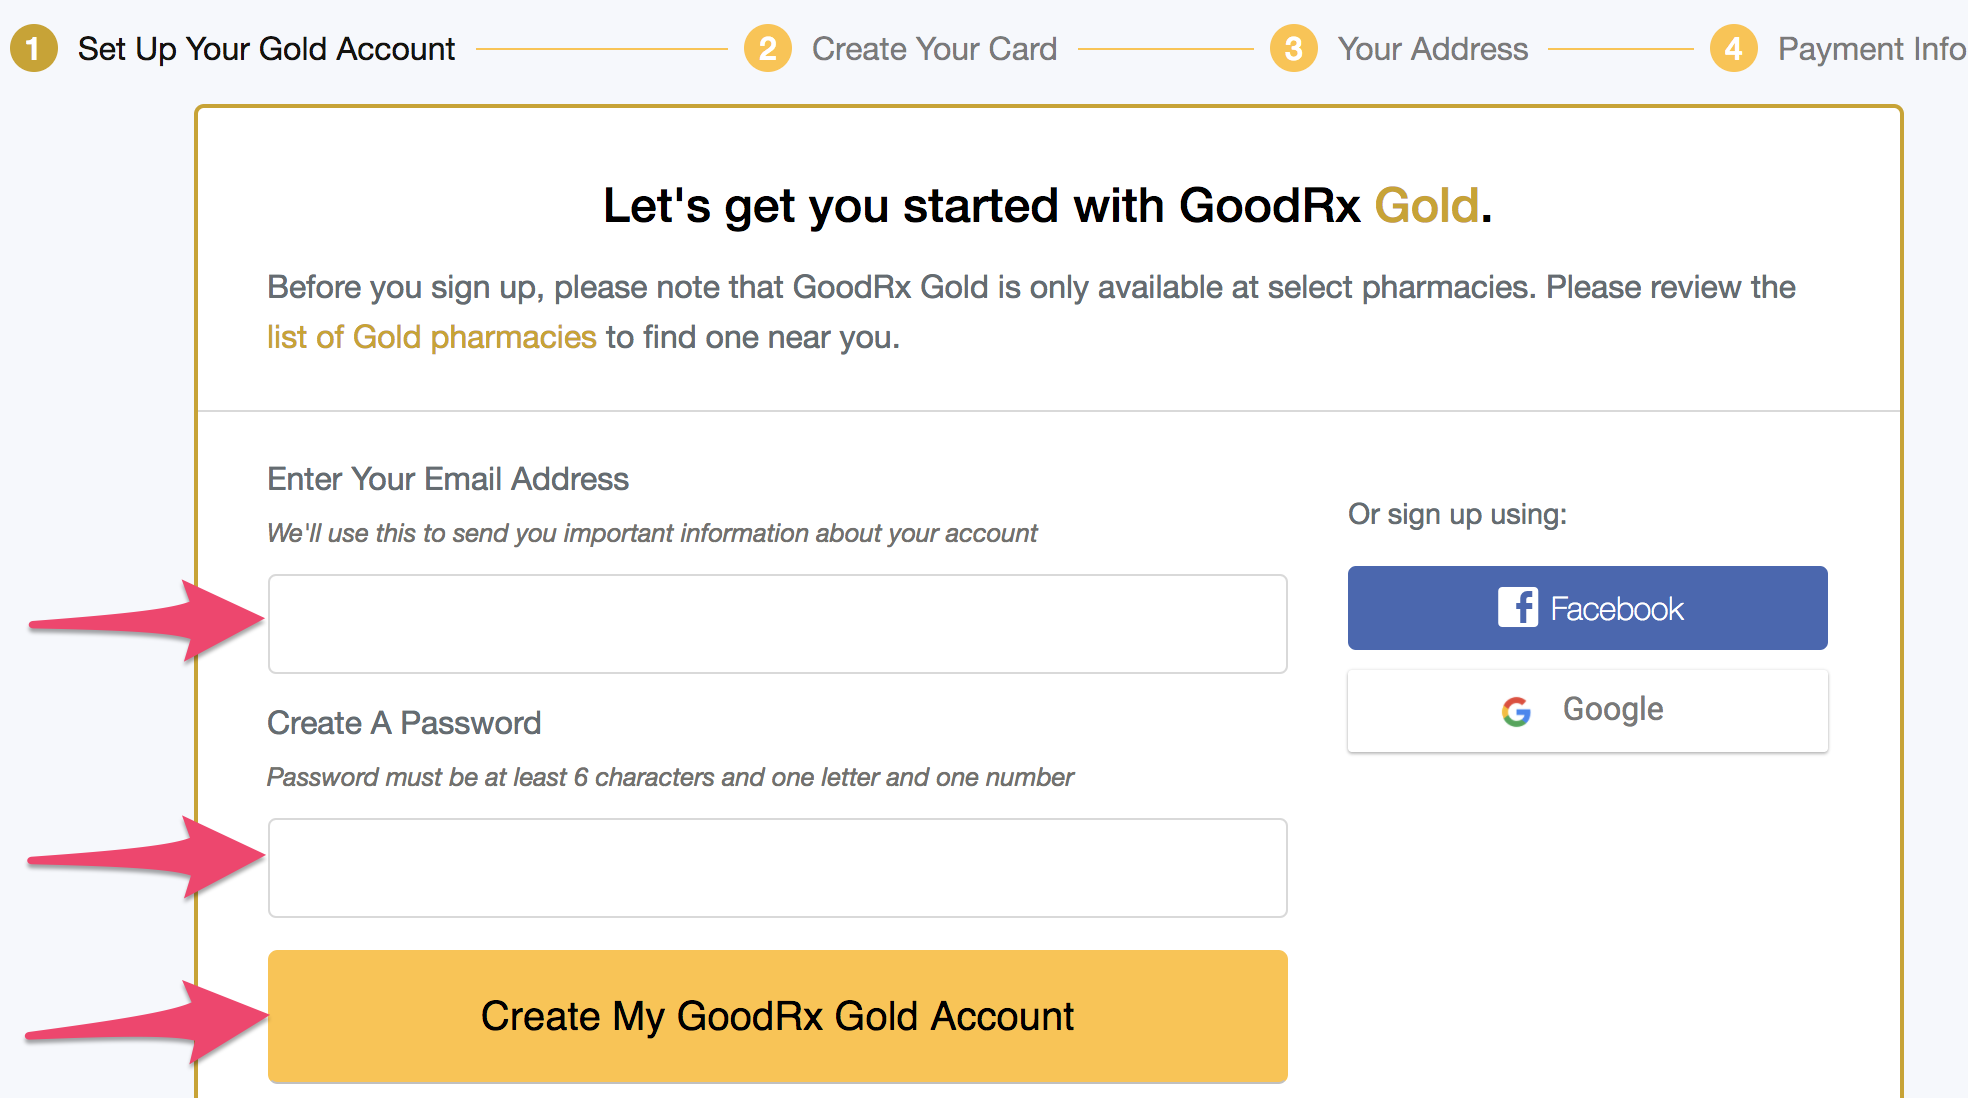Go to the Your Address step
Image resolution: width=1968 pixels, height=1098 pixels.
coord(1433,48)
